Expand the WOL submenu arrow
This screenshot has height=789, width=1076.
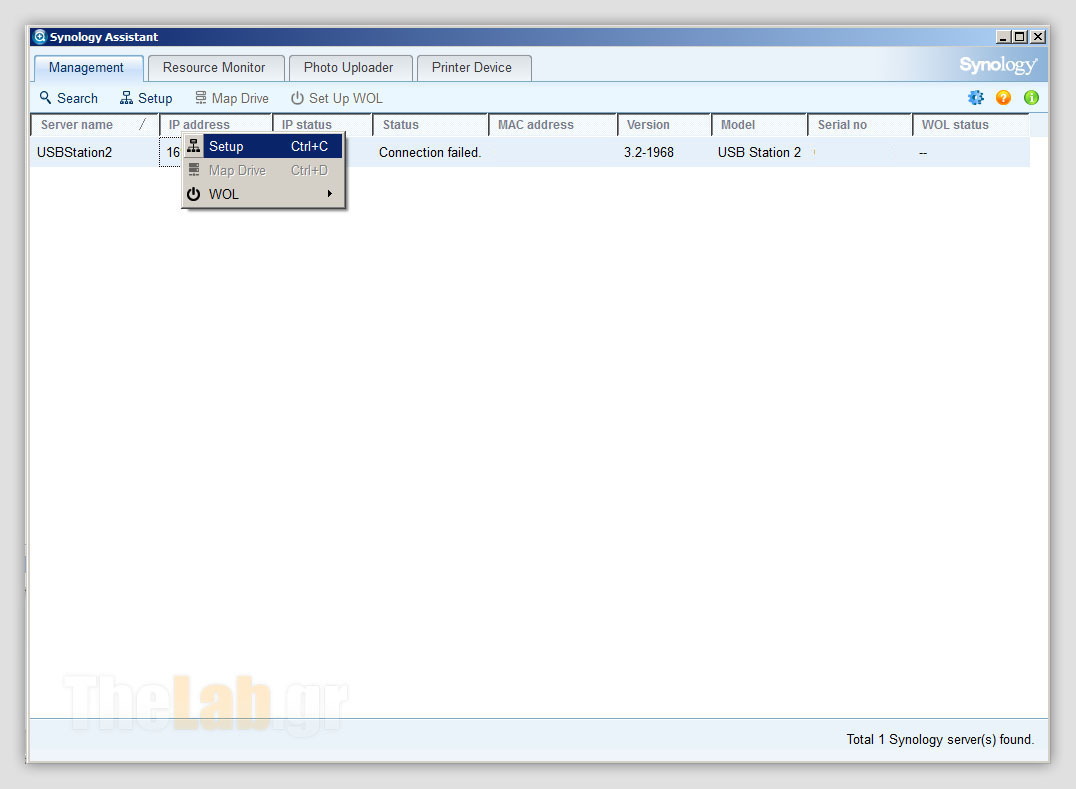tap(330, 194)
